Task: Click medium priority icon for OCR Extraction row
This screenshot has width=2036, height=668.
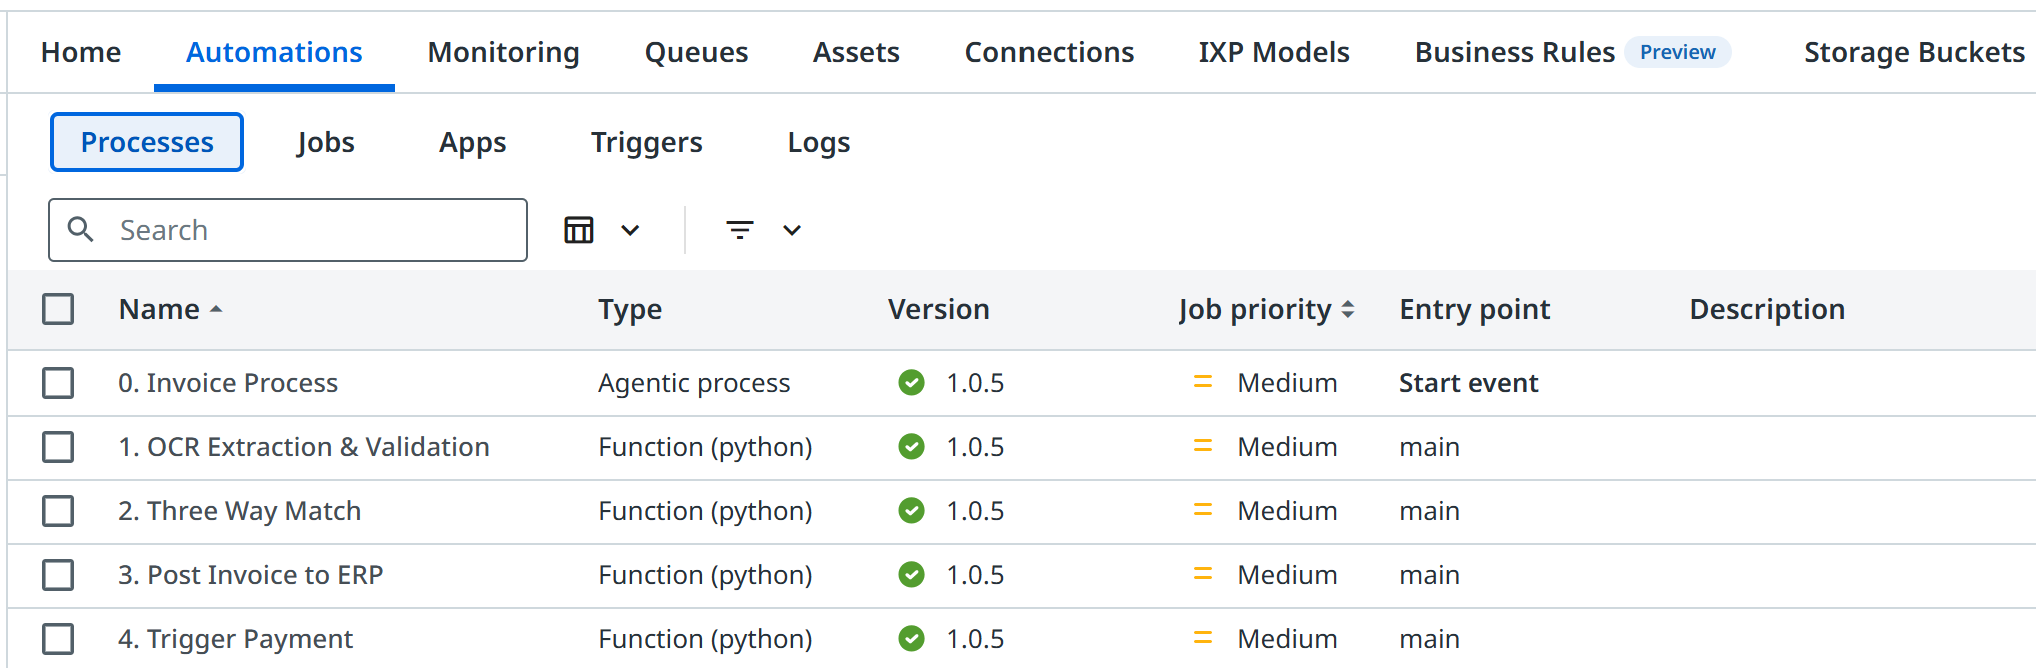Action: pyautogui.click(x=1203, y=447)
